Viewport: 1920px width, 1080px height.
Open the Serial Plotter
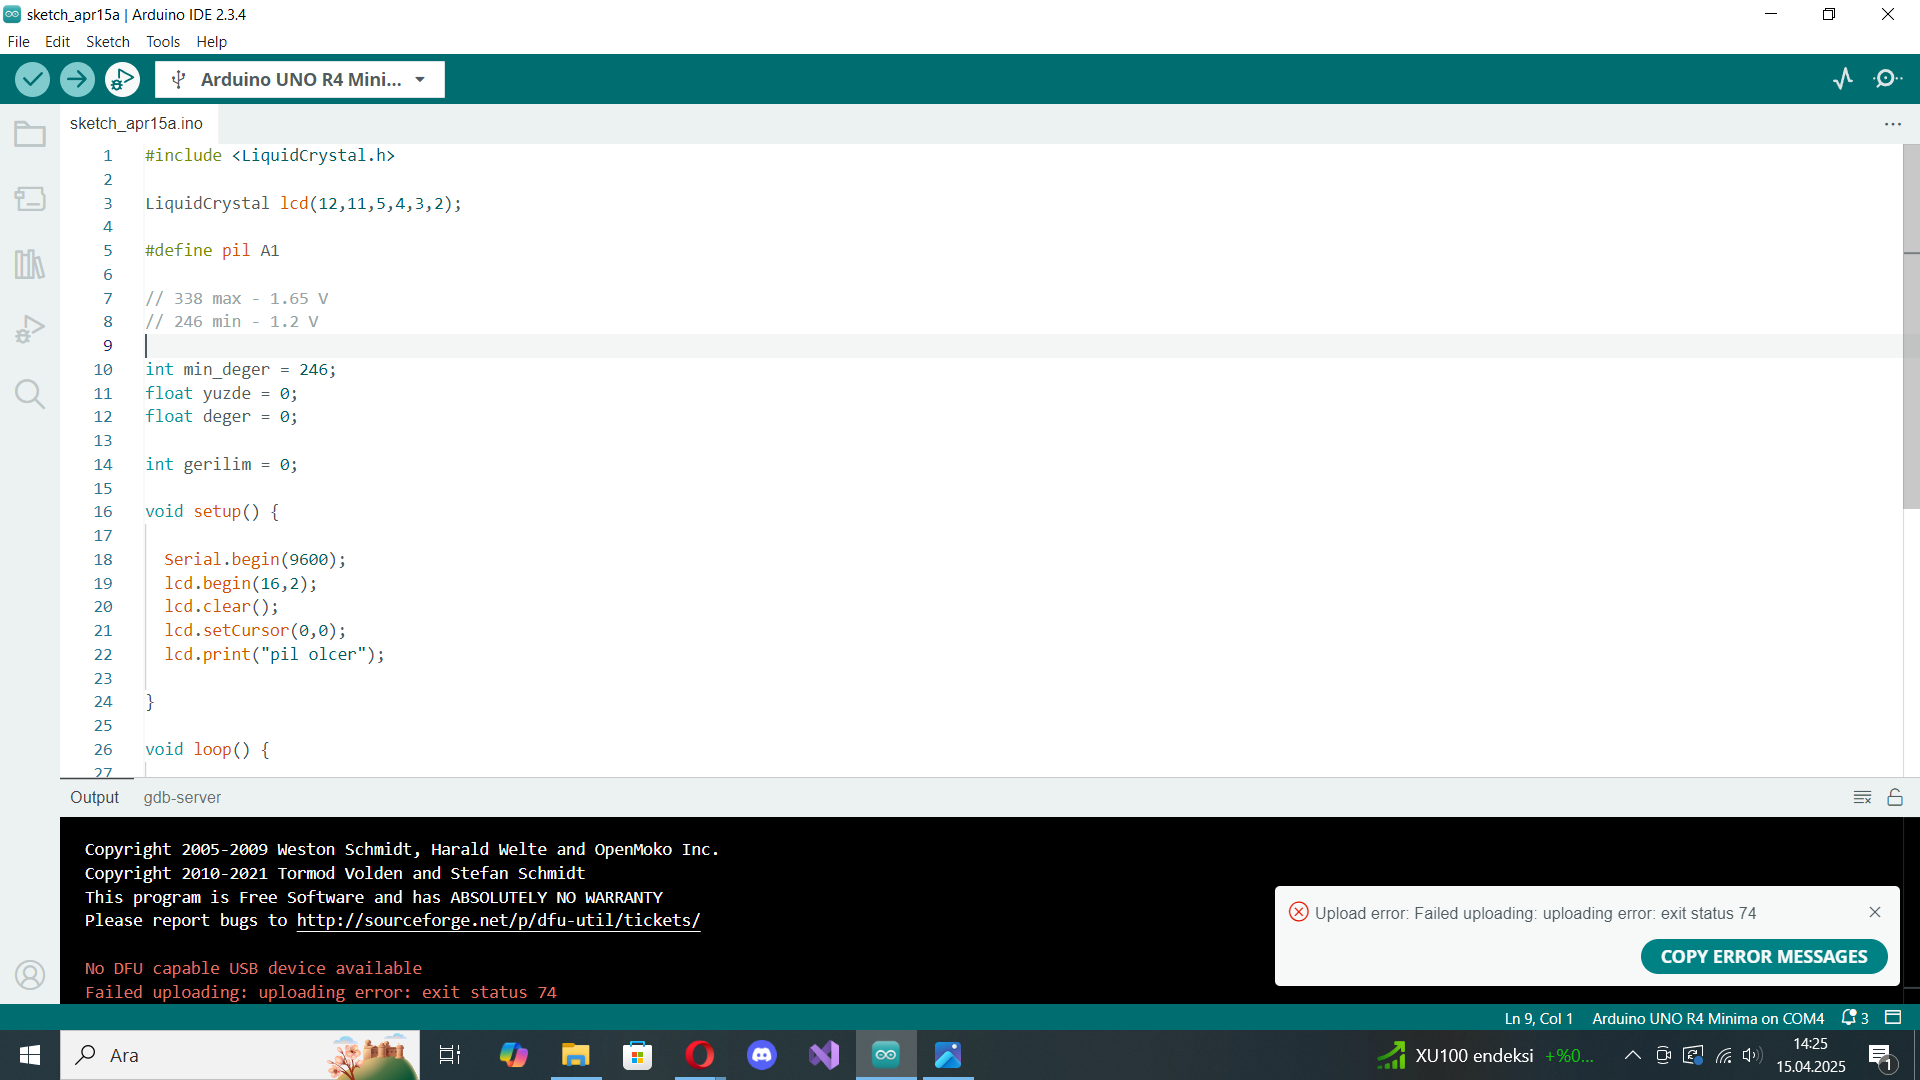[x=1843, y=79]
